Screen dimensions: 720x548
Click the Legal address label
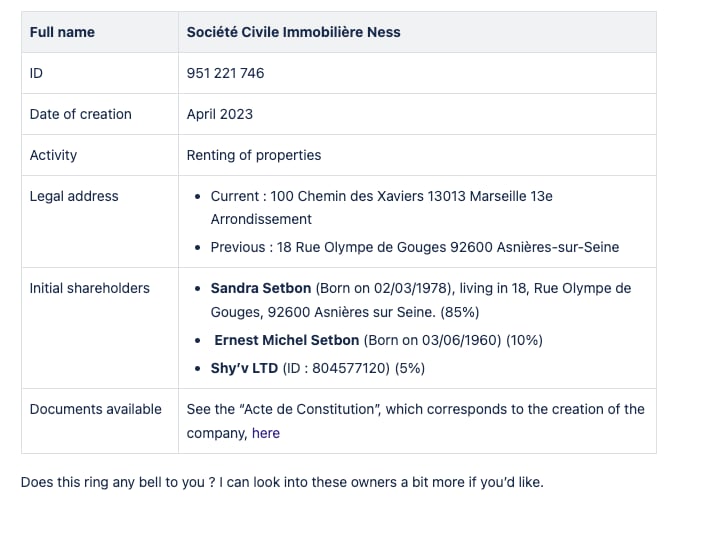(x=74, y=196)
